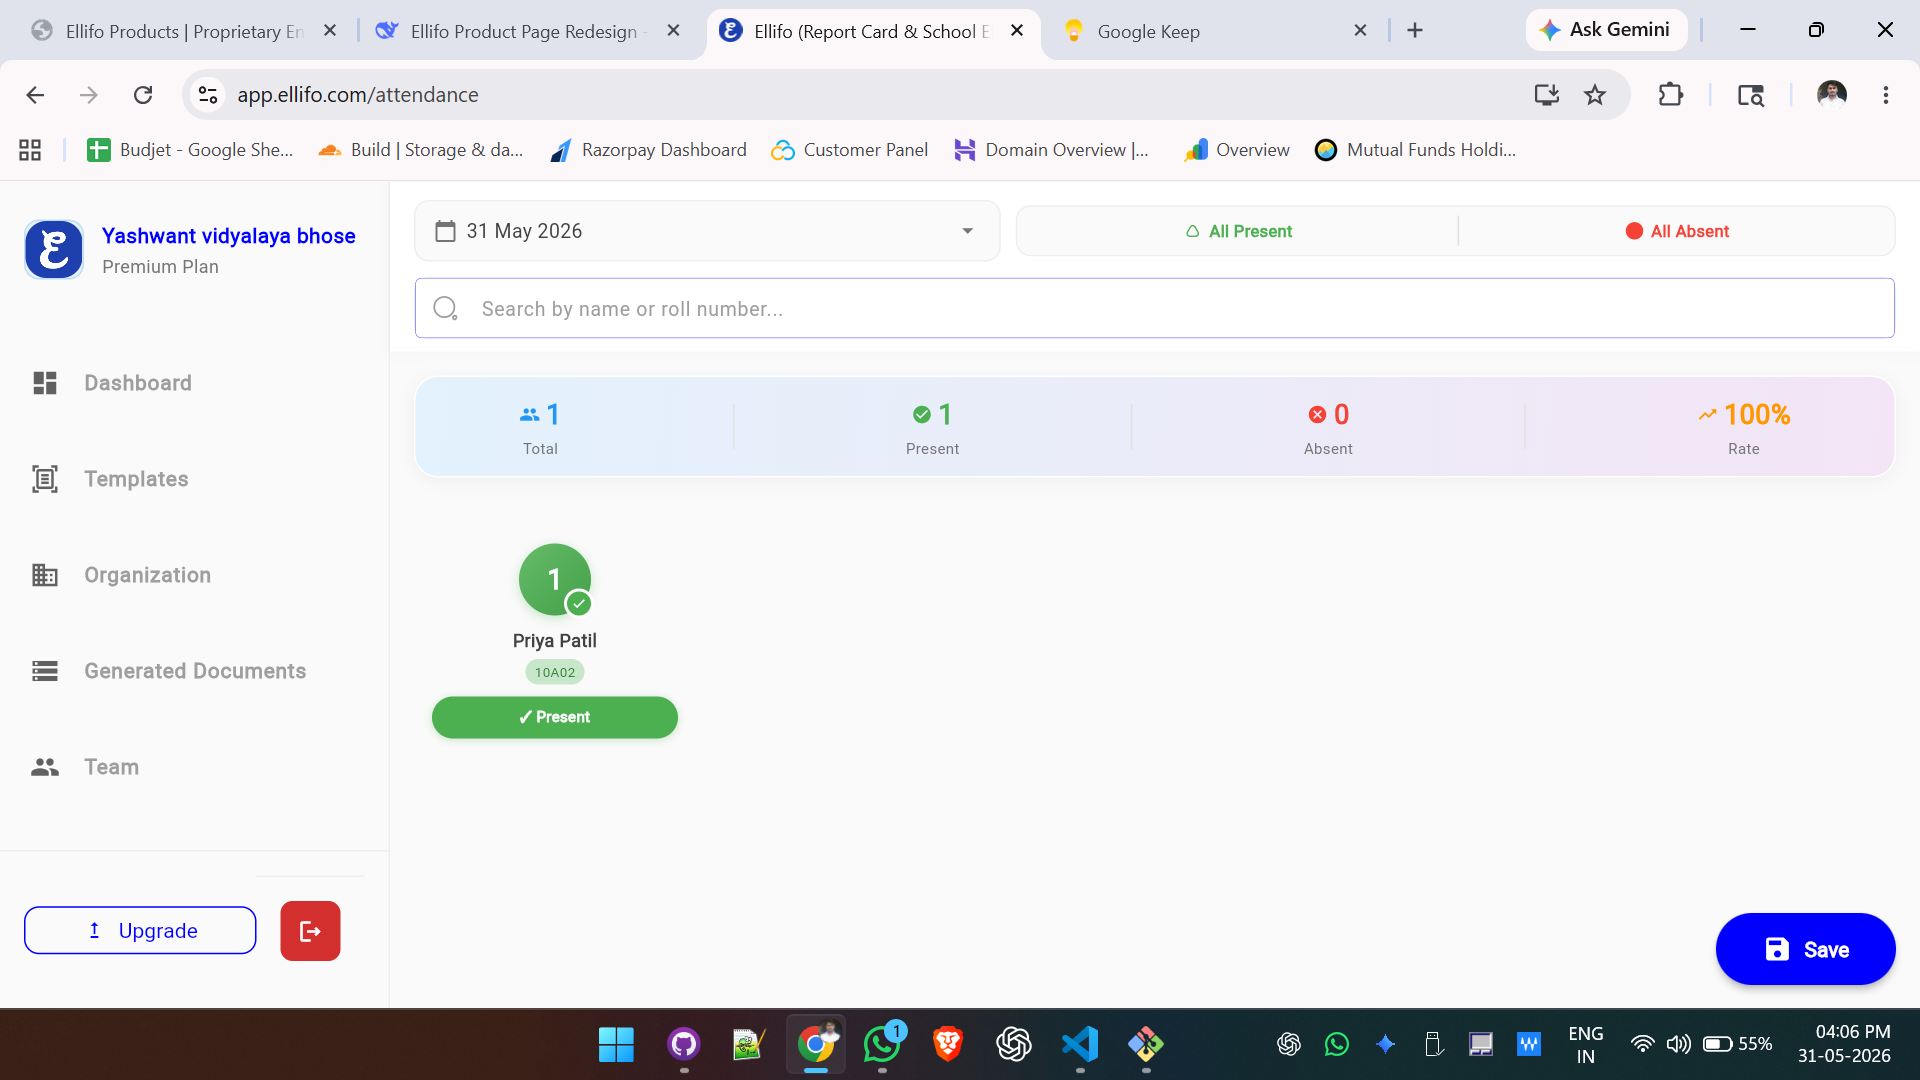The width and height of the screenshot is (1920, 1080).
Task: Open Build | Storage bookmark
Action: pyautogui.click(x=421, y=150)
